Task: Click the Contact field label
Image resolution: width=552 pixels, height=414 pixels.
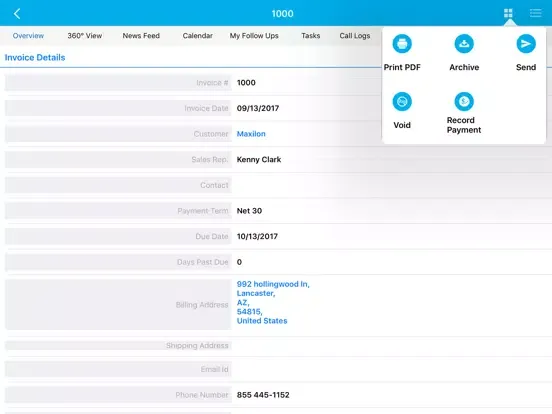Action: click(214, 185)
